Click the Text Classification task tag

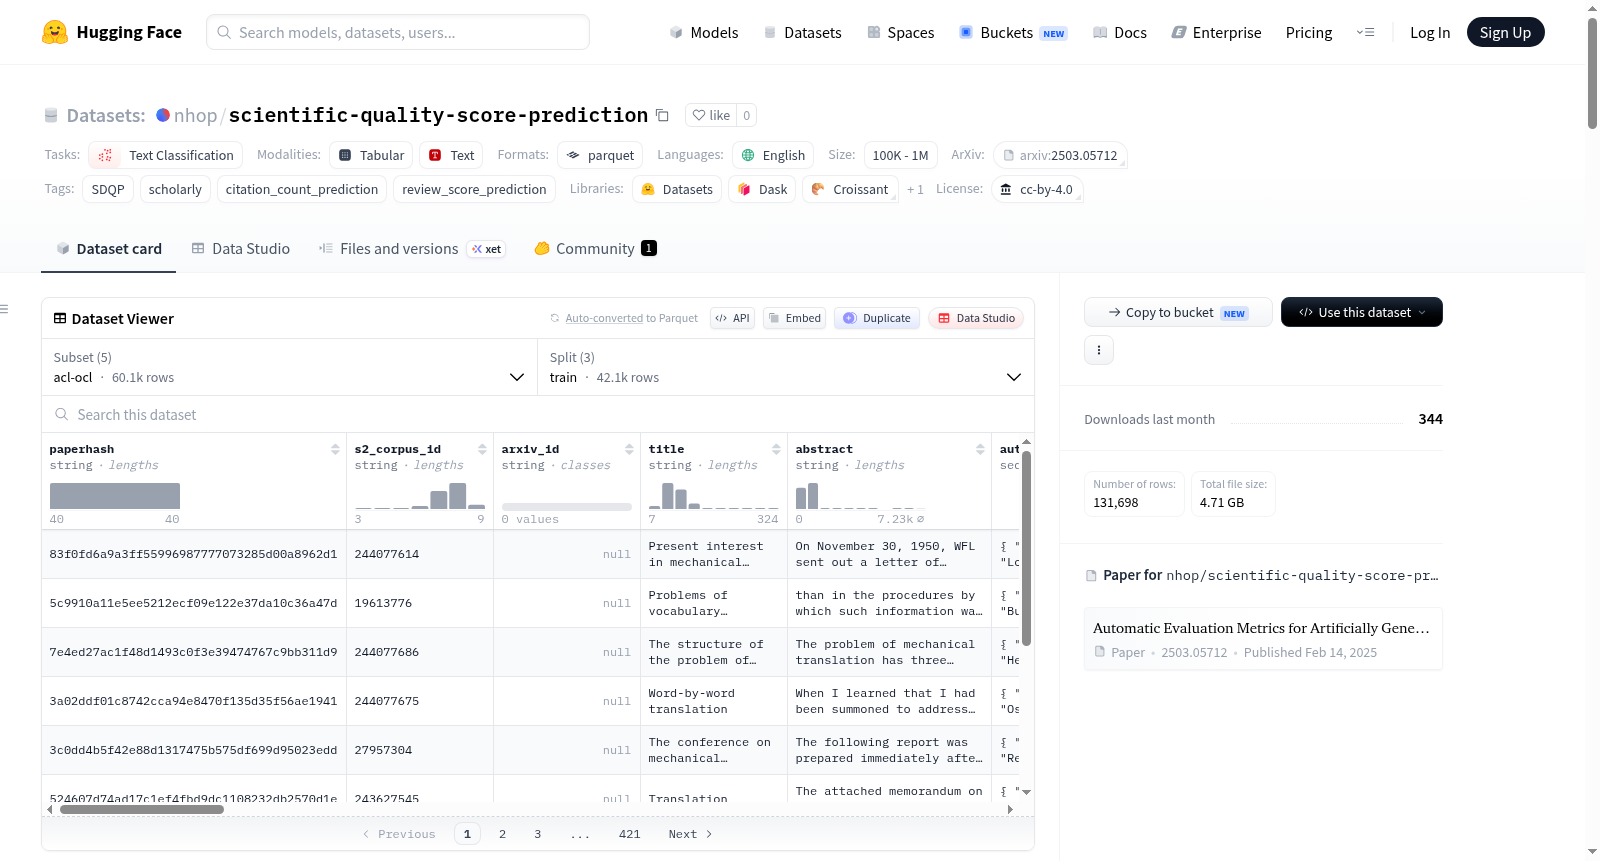[x=166, y=155]
